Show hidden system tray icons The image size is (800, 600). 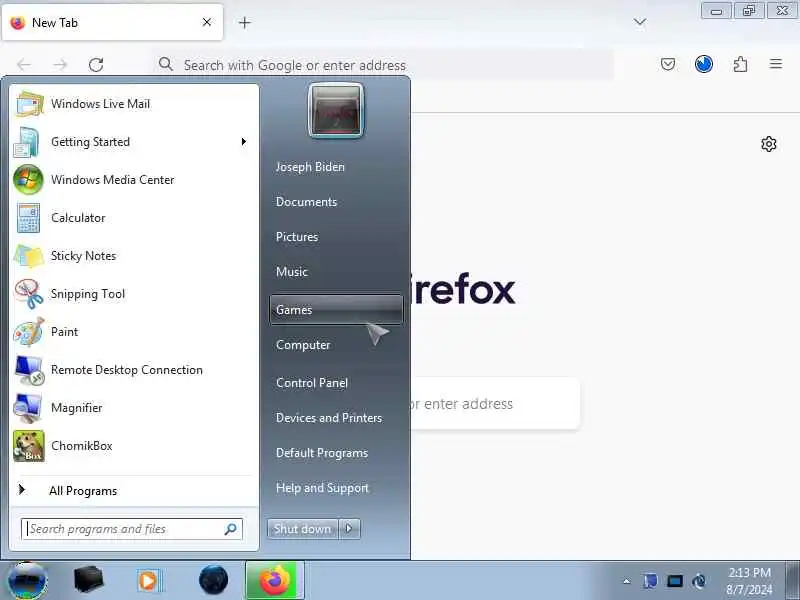point(627,581)
